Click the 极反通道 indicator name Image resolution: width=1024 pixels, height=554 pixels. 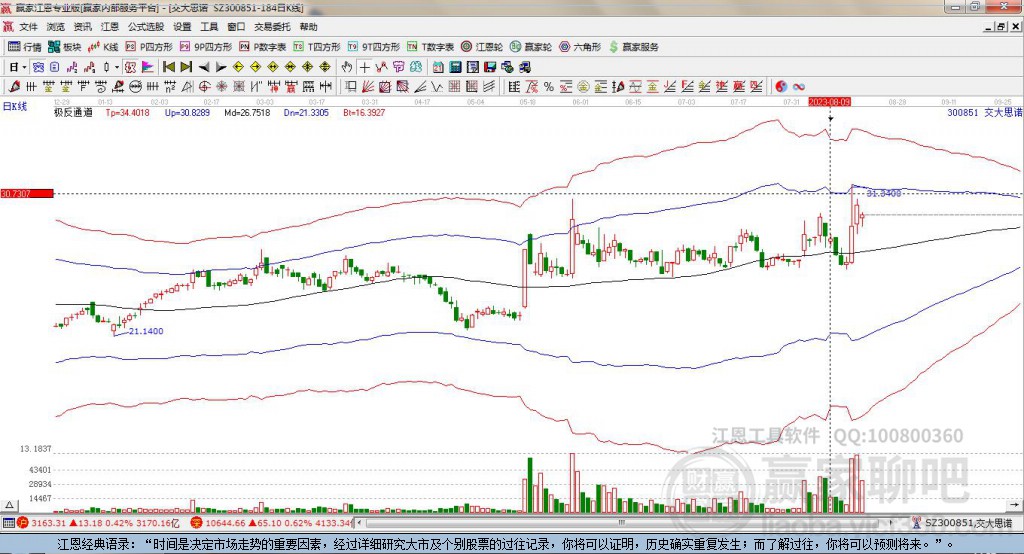pos(73,112)
